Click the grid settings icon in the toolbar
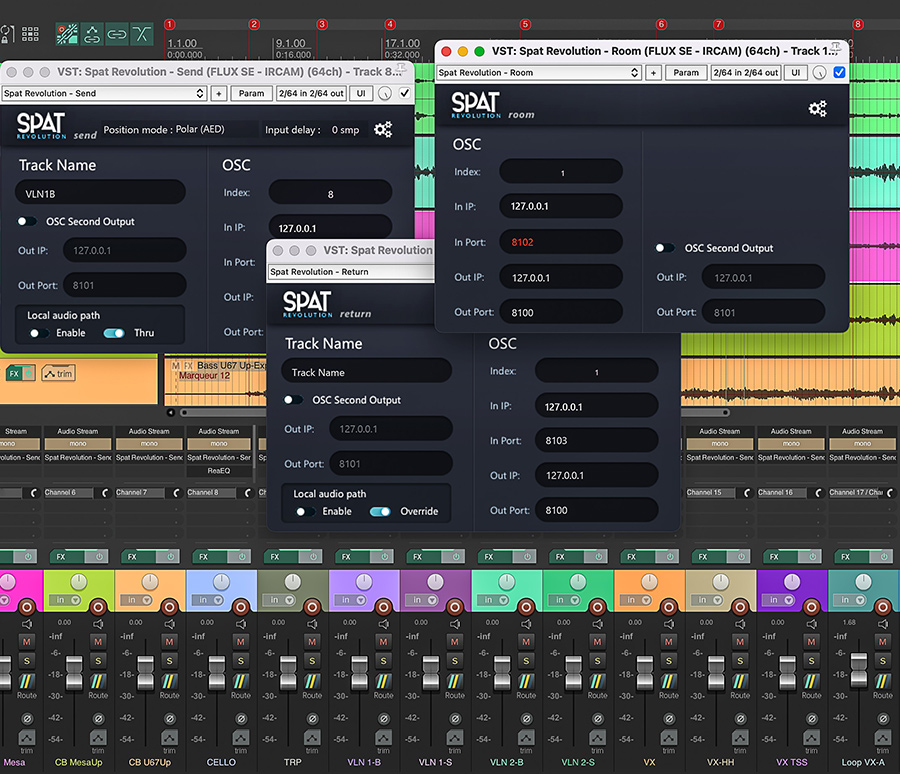The width and height of the screenshot is (900, 774). [30, 34]
